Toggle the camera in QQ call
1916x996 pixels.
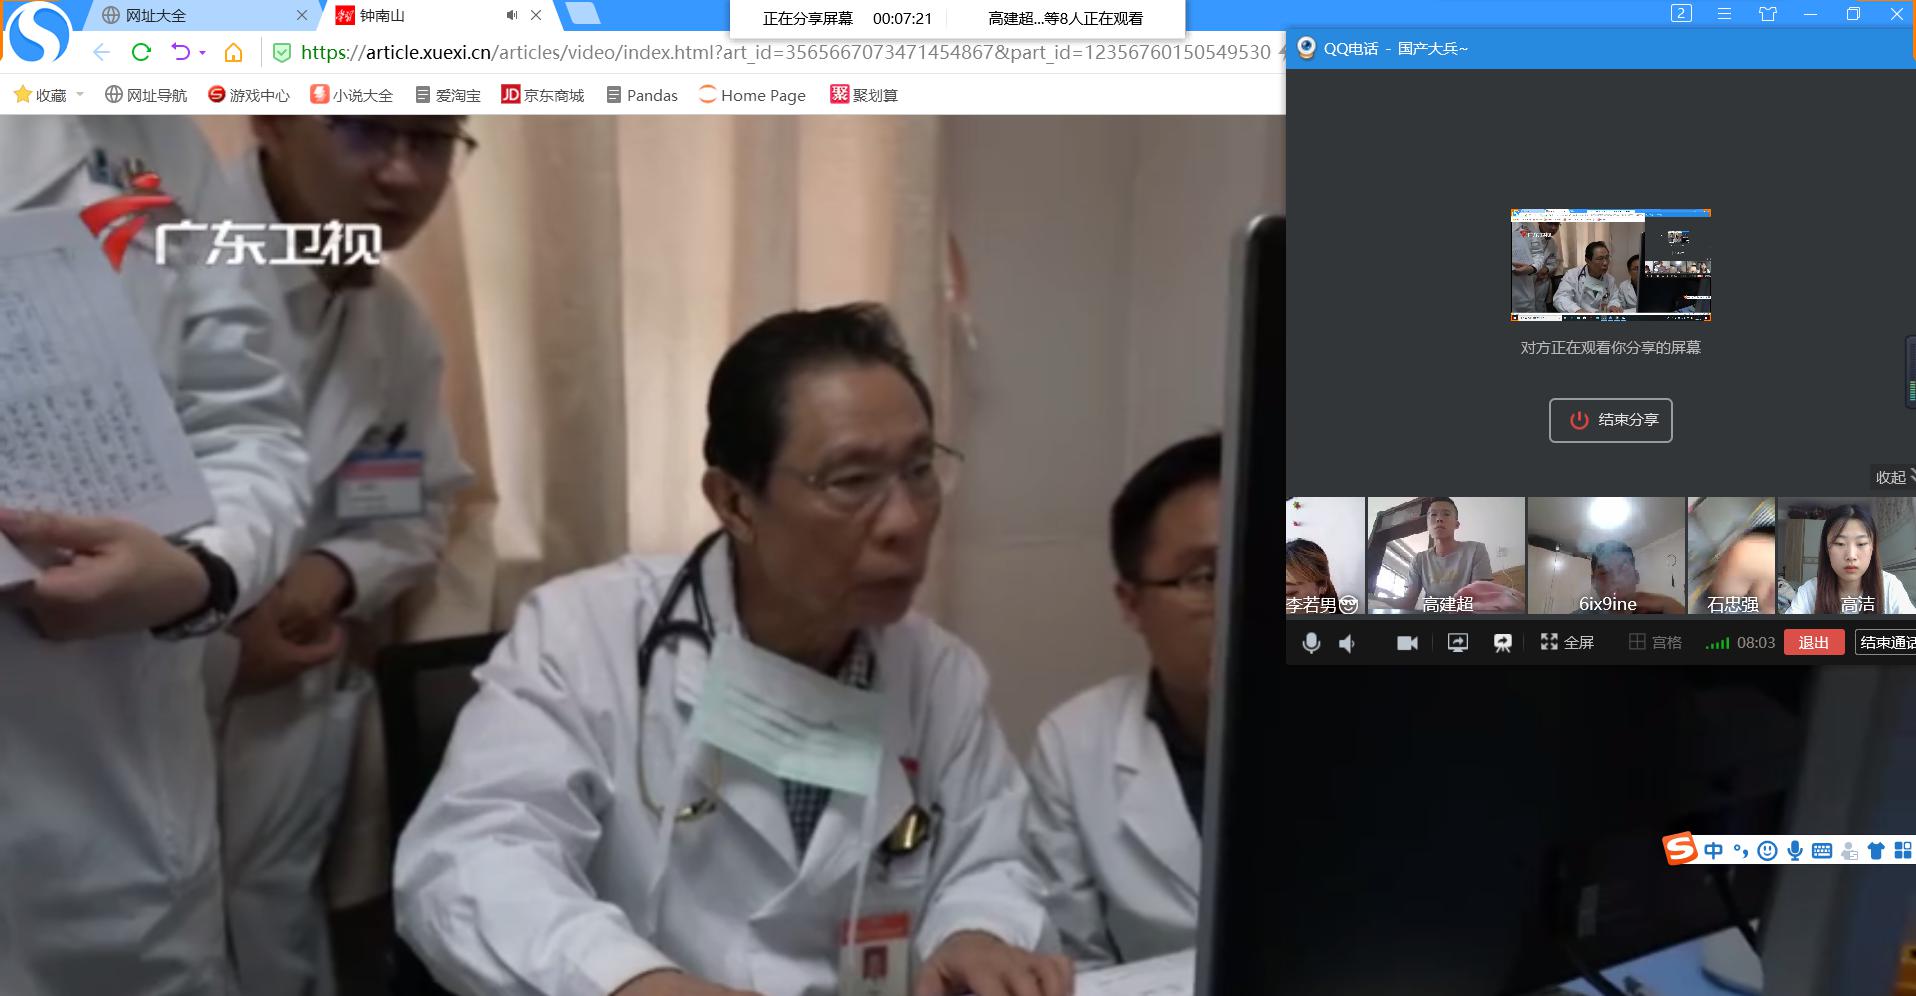click(1407, 643)
